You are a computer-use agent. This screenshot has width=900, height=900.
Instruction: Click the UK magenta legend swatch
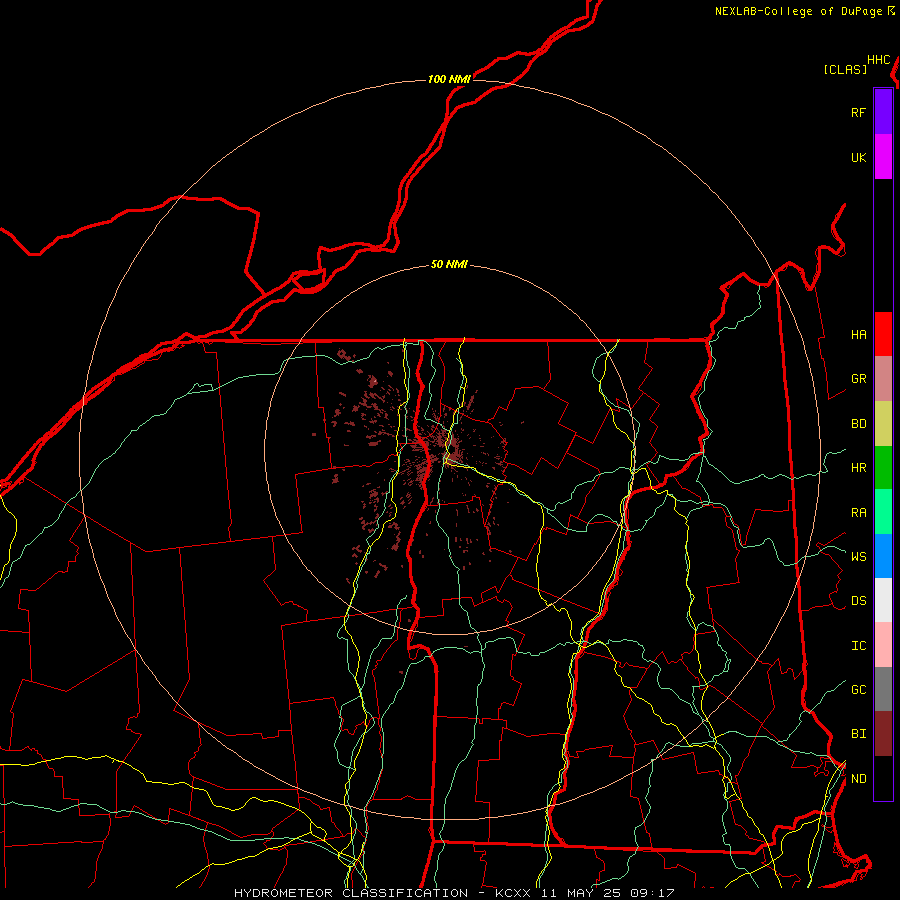pos(883,157)
